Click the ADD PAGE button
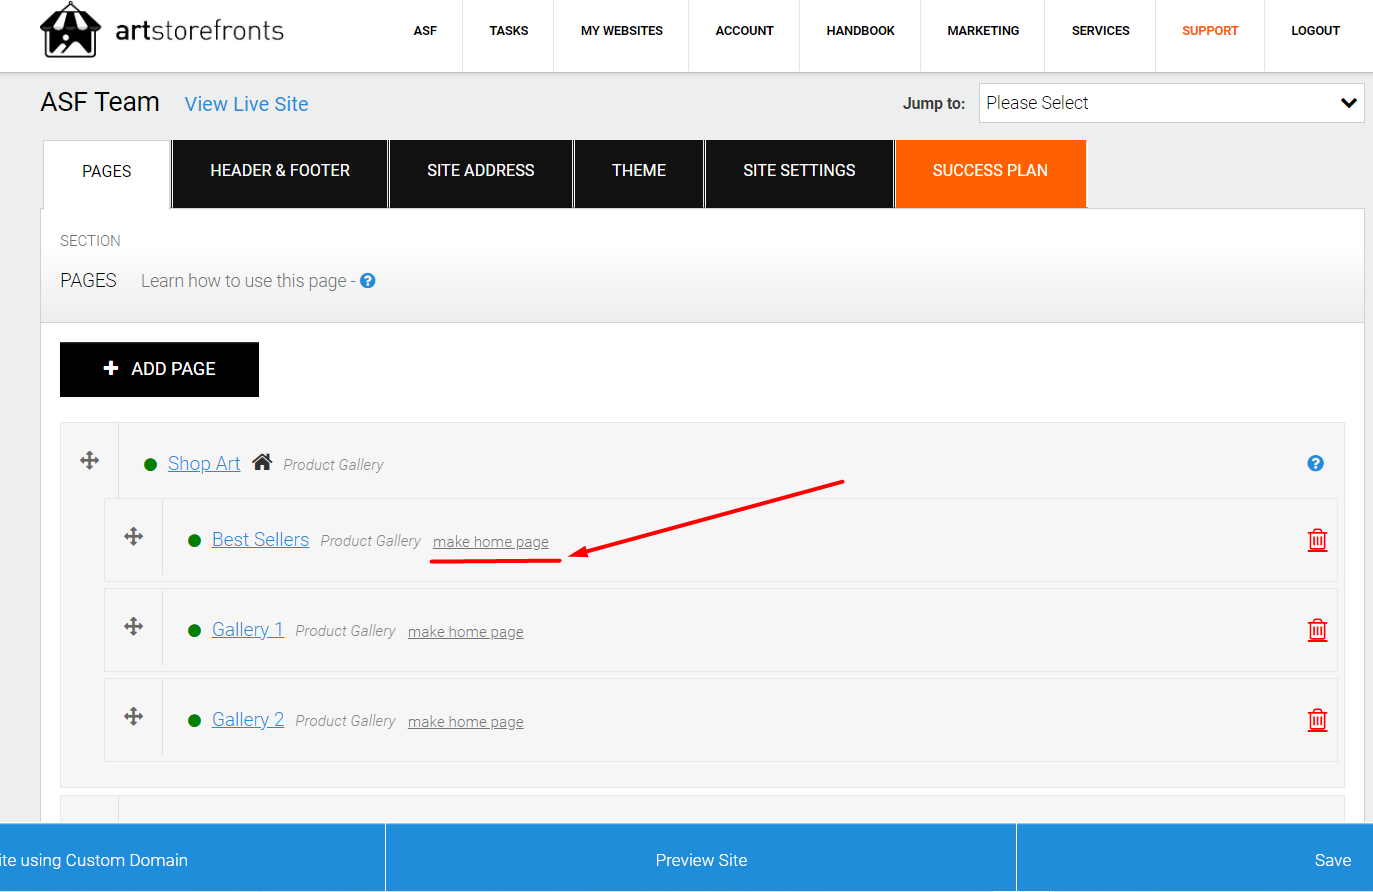This screenshot has width=1373, height=892. pyautogui.click(x=159, y=369)
